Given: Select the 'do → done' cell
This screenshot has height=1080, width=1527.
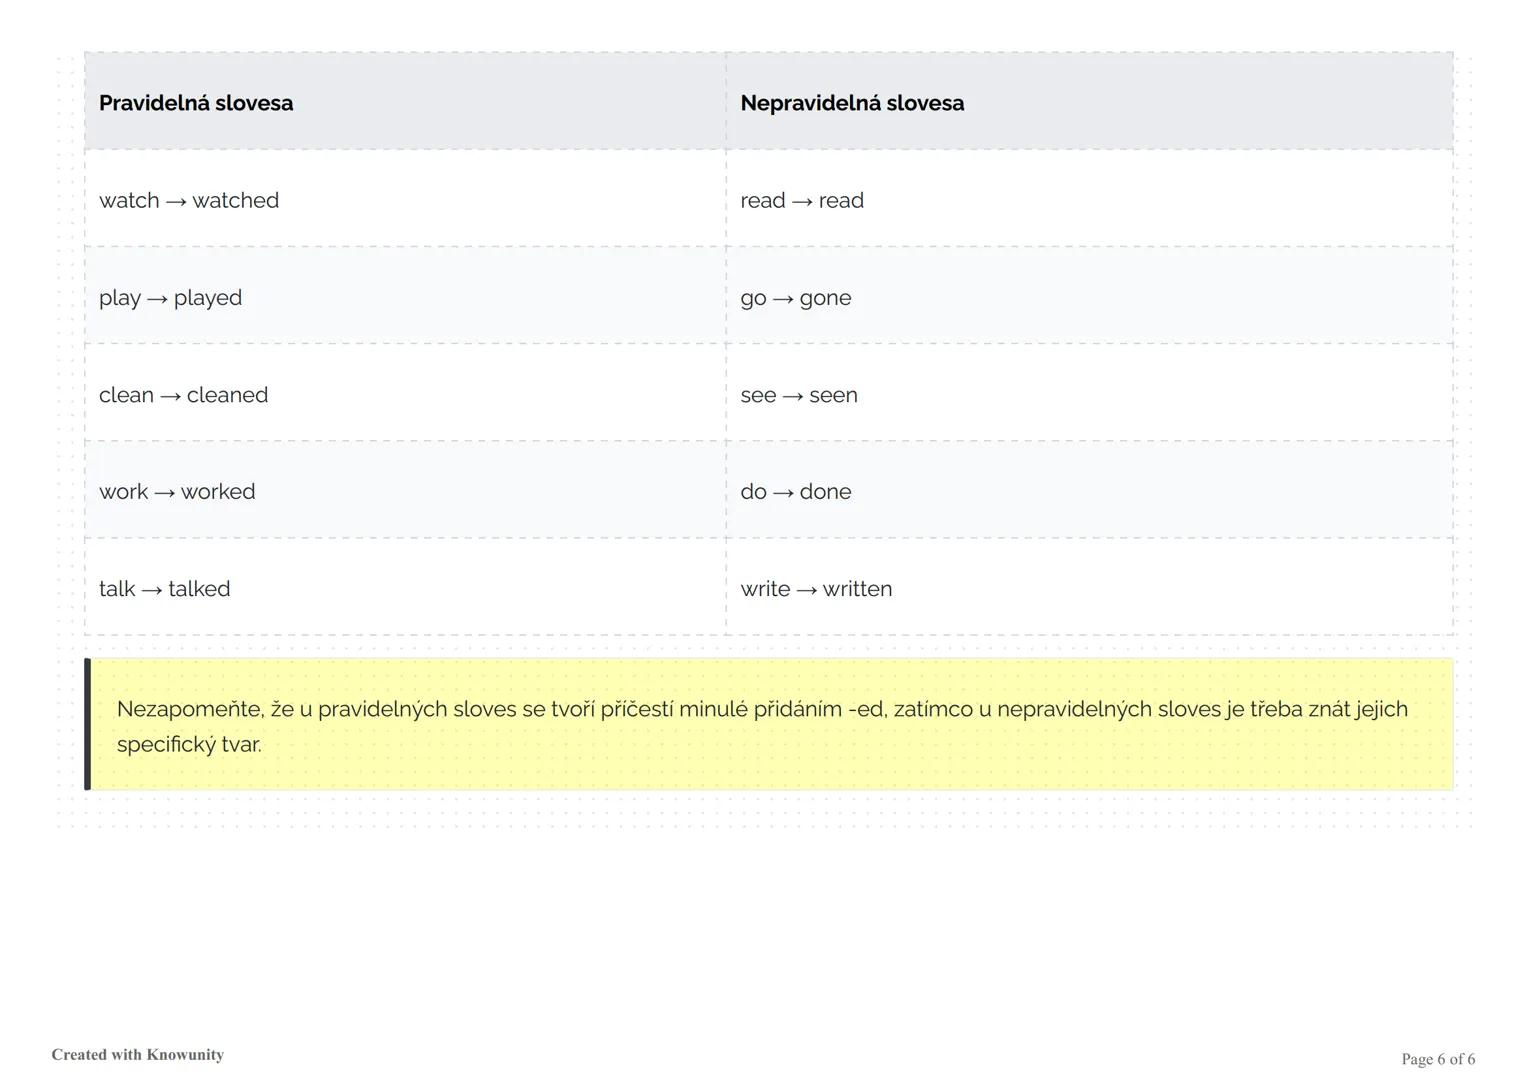Looking at the screenshot, I should (796, 492).
